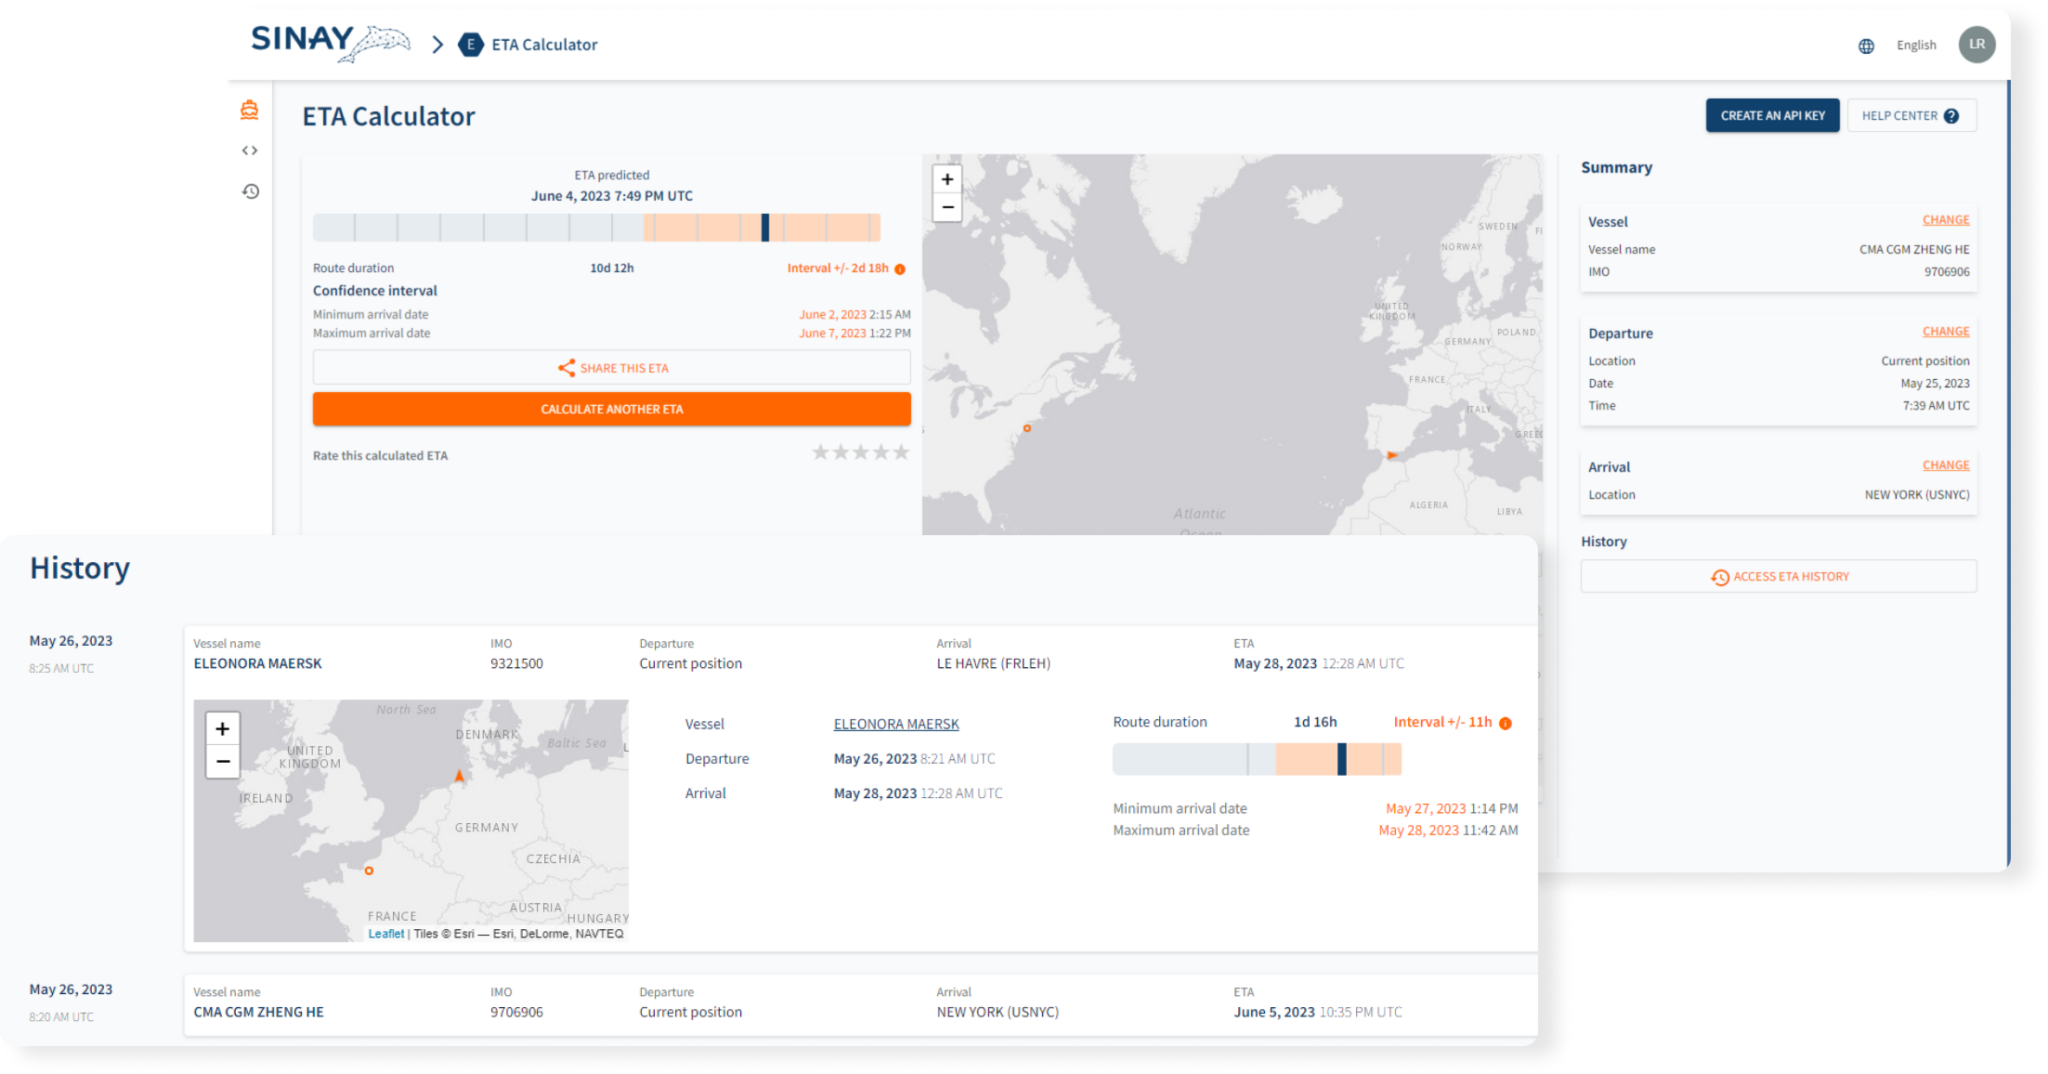This screenshot has height=1074, width=2048.
Task: Click the New York destination marker on map
Action: [x=1027, y=428]
